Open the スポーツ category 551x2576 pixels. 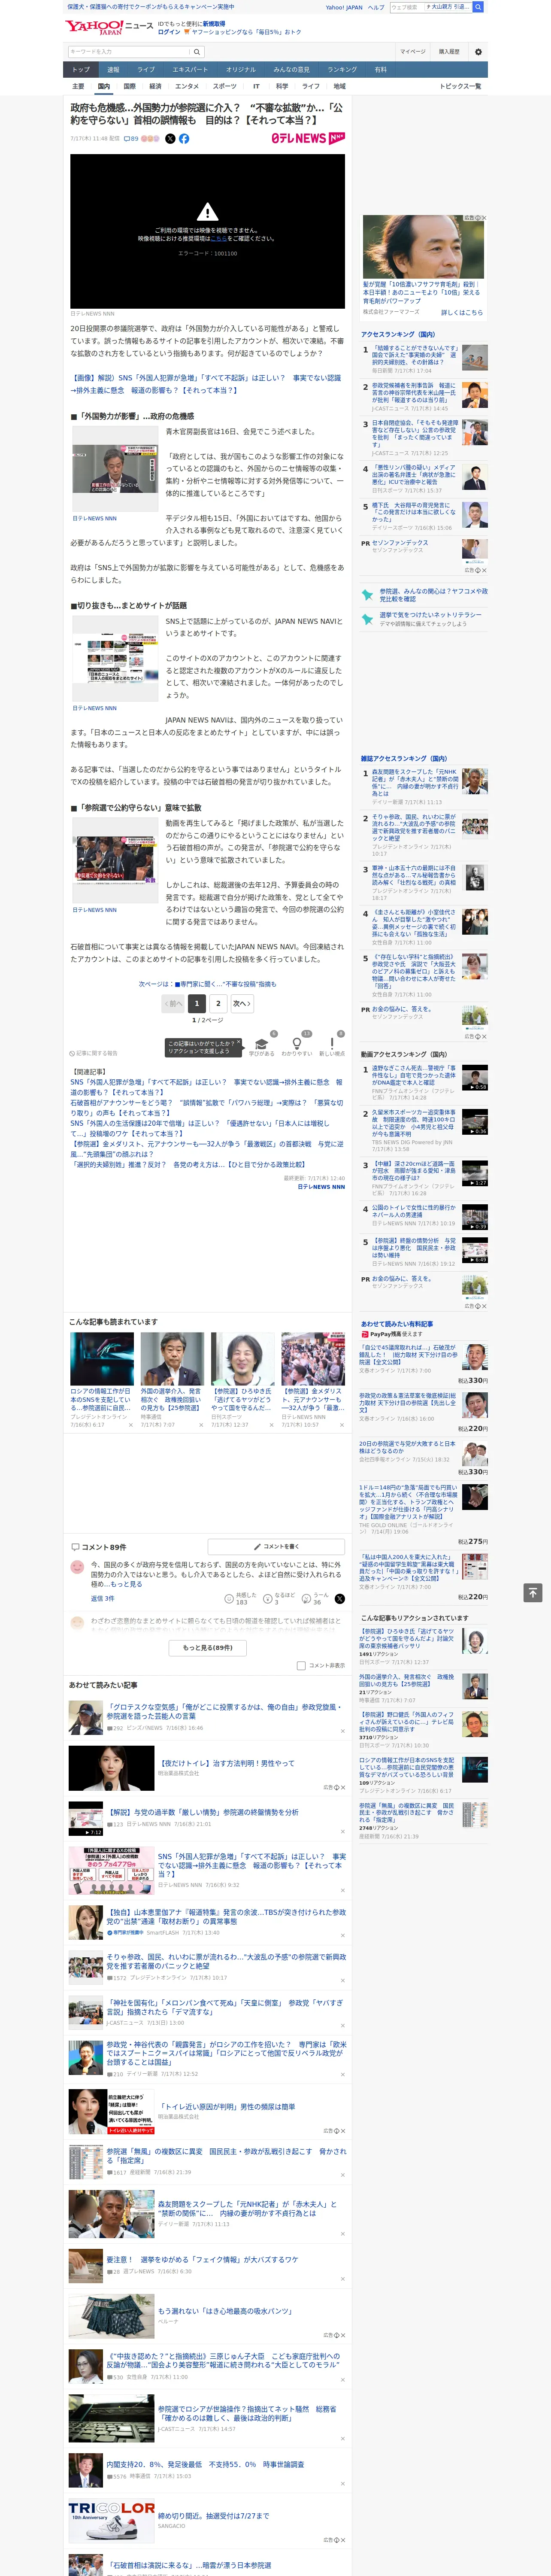(x=225, y=86)
